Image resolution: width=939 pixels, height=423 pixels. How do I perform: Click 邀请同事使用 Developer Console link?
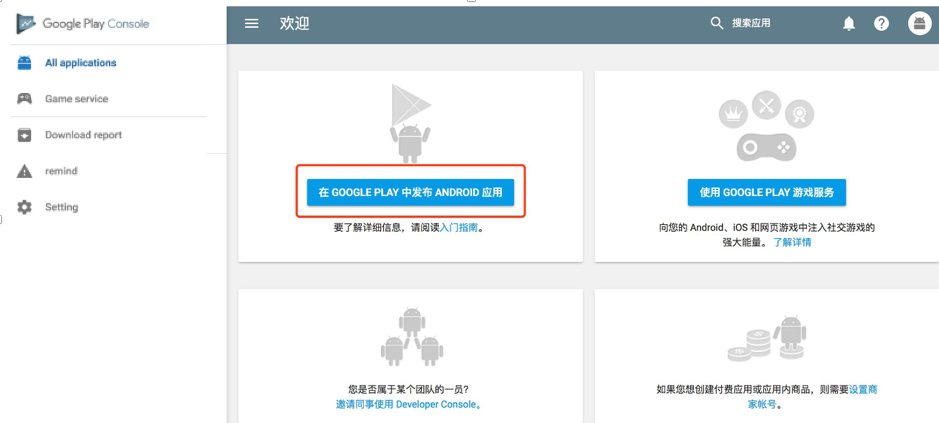pyautogui.click(x=408, y=404)
